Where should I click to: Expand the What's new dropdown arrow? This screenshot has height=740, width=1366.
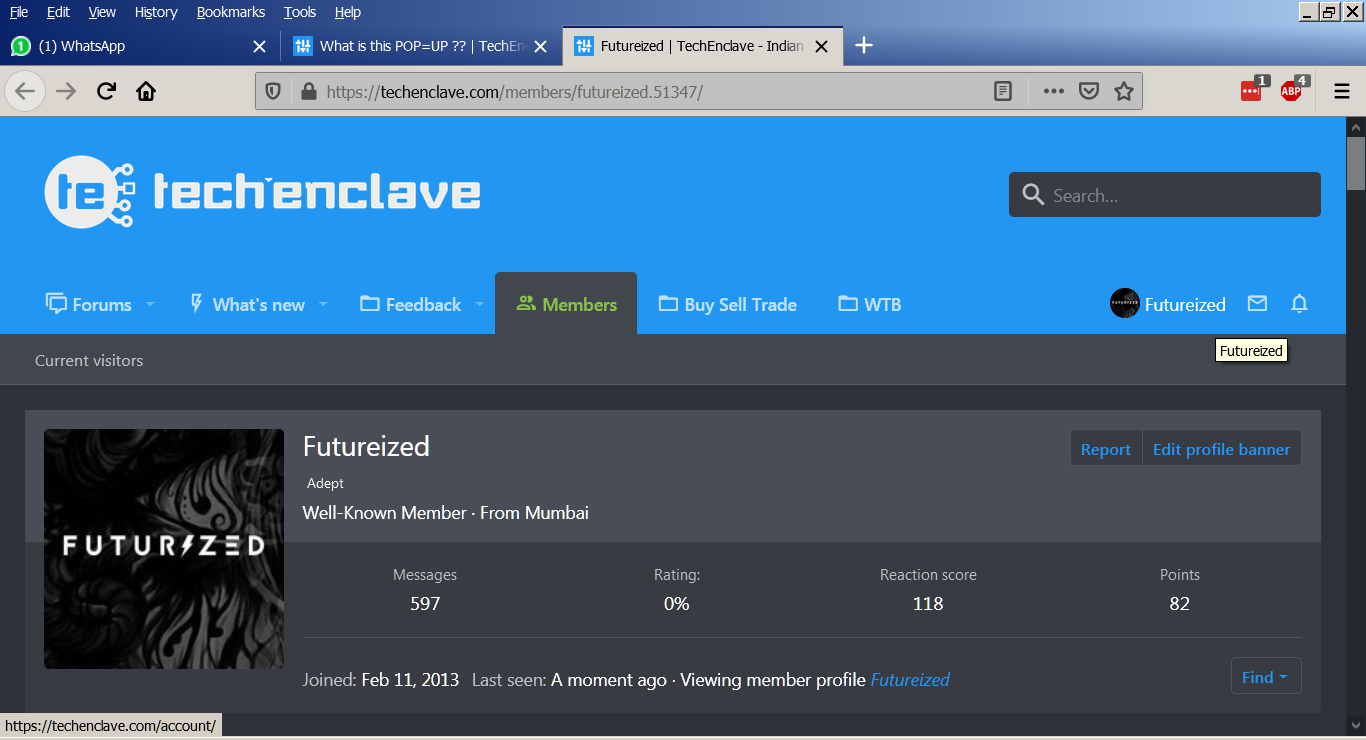click(323, 304)
